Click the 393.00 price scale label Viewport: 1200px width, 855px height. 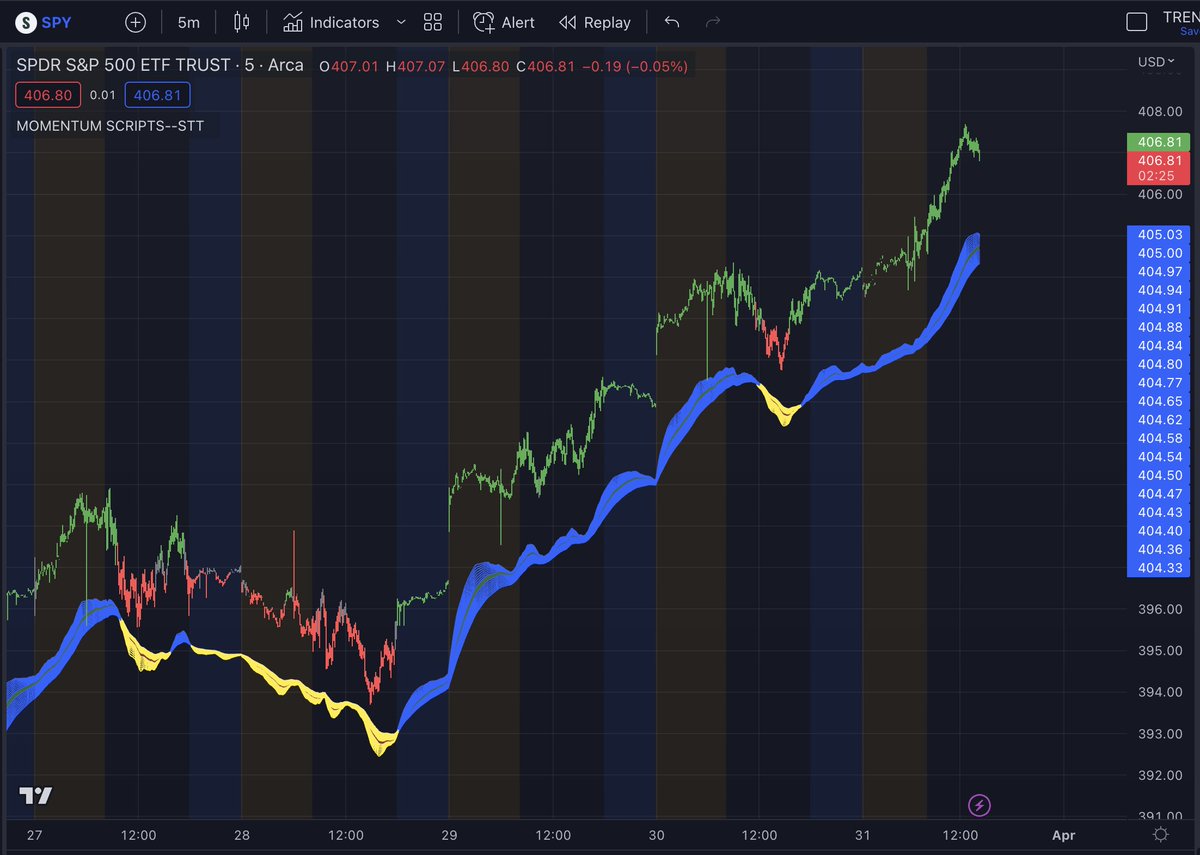pyautogui.click(x=1160, y=734)
